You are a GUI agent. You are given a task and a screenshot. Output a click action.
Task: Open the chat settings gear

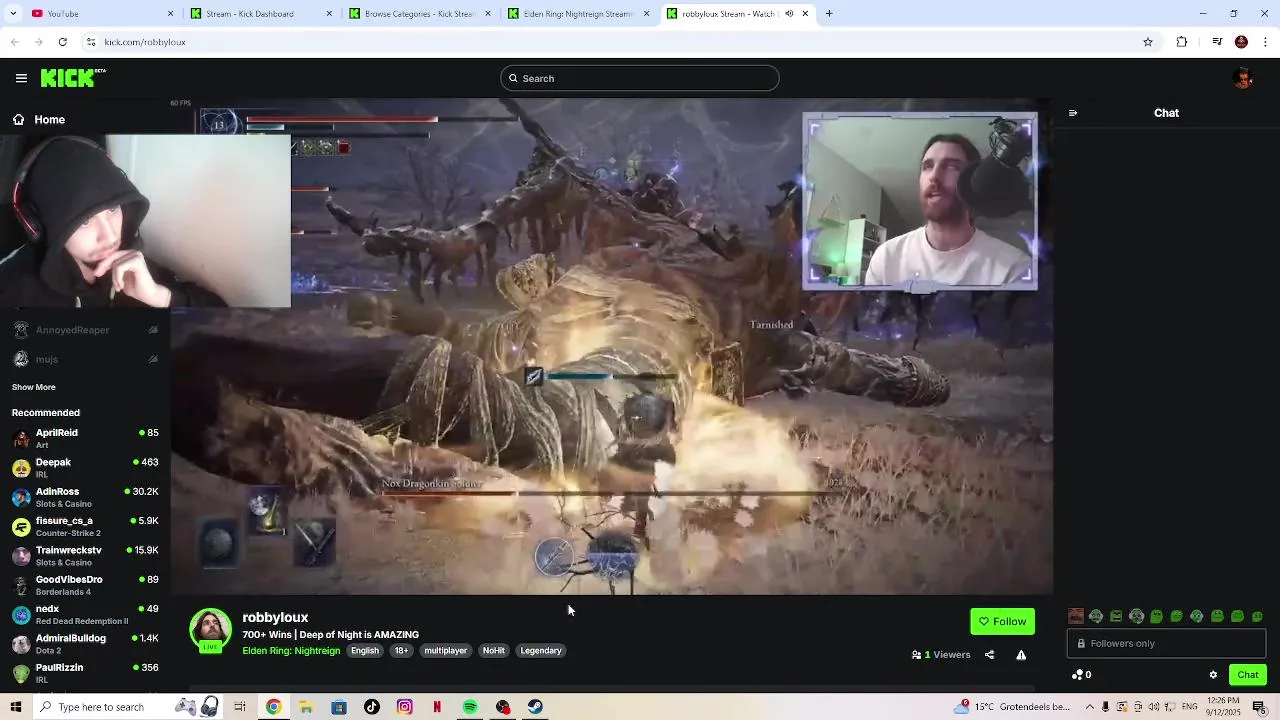coord(1213,675)
